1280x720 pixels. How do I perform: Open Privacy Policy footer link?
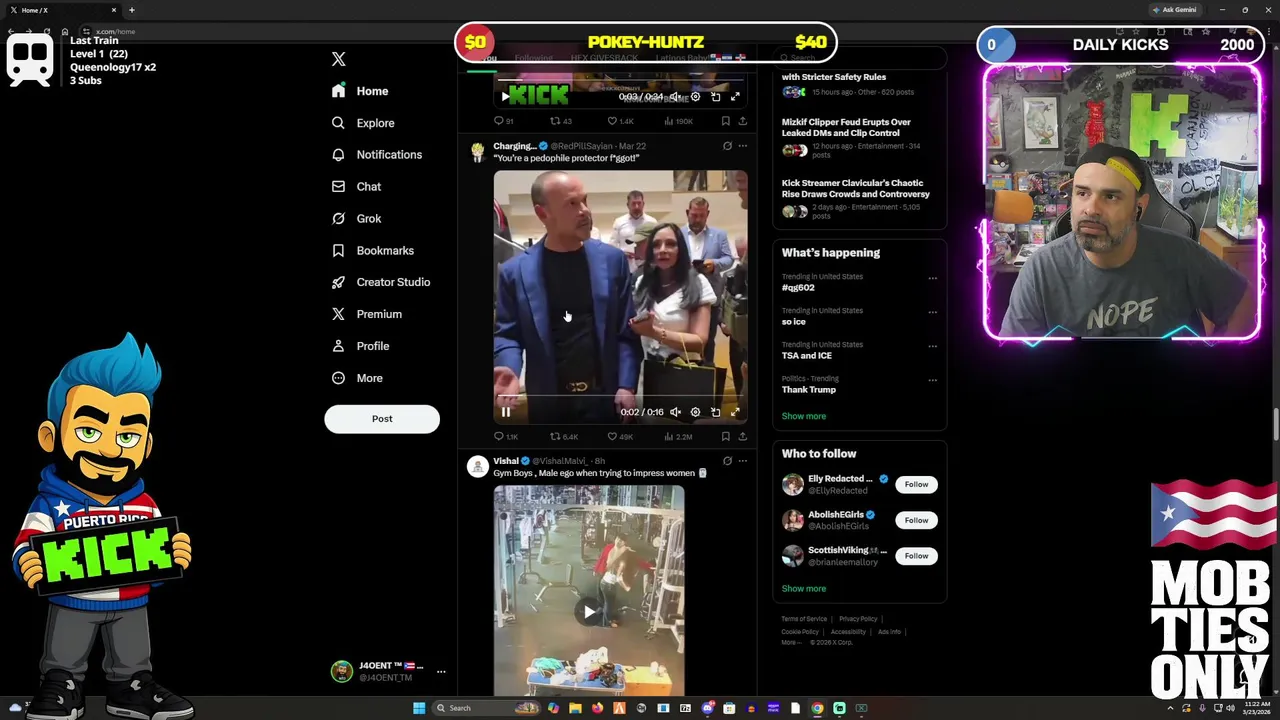point(858,619)
